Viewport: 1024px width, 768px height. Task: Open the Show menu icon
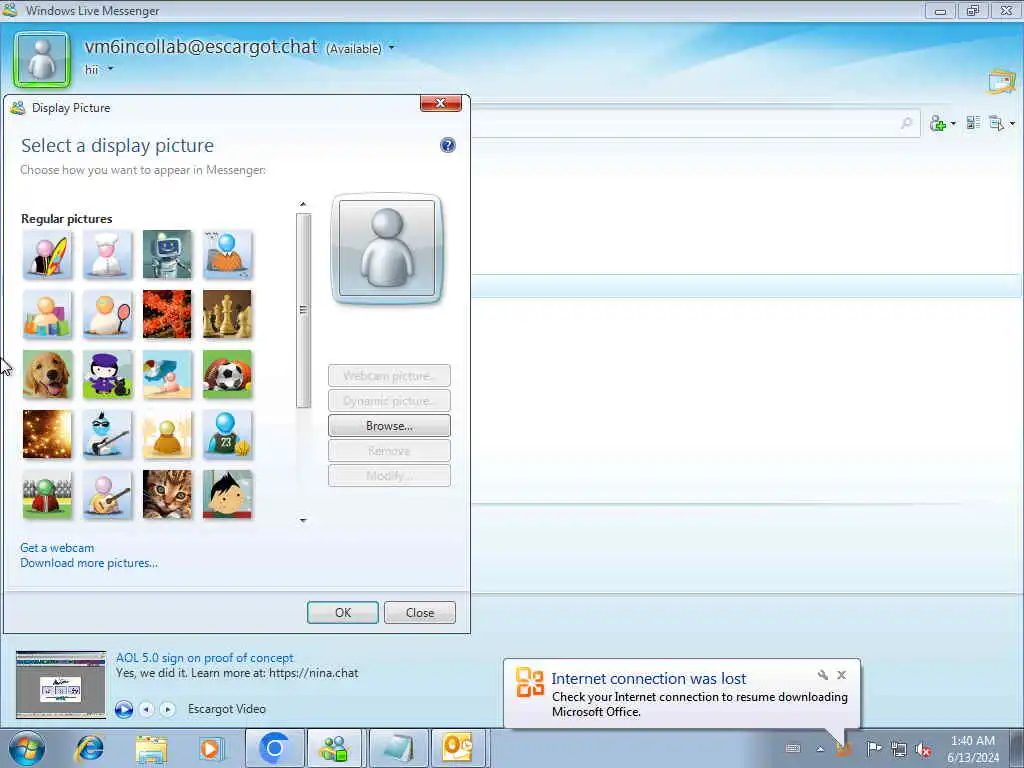997,123
